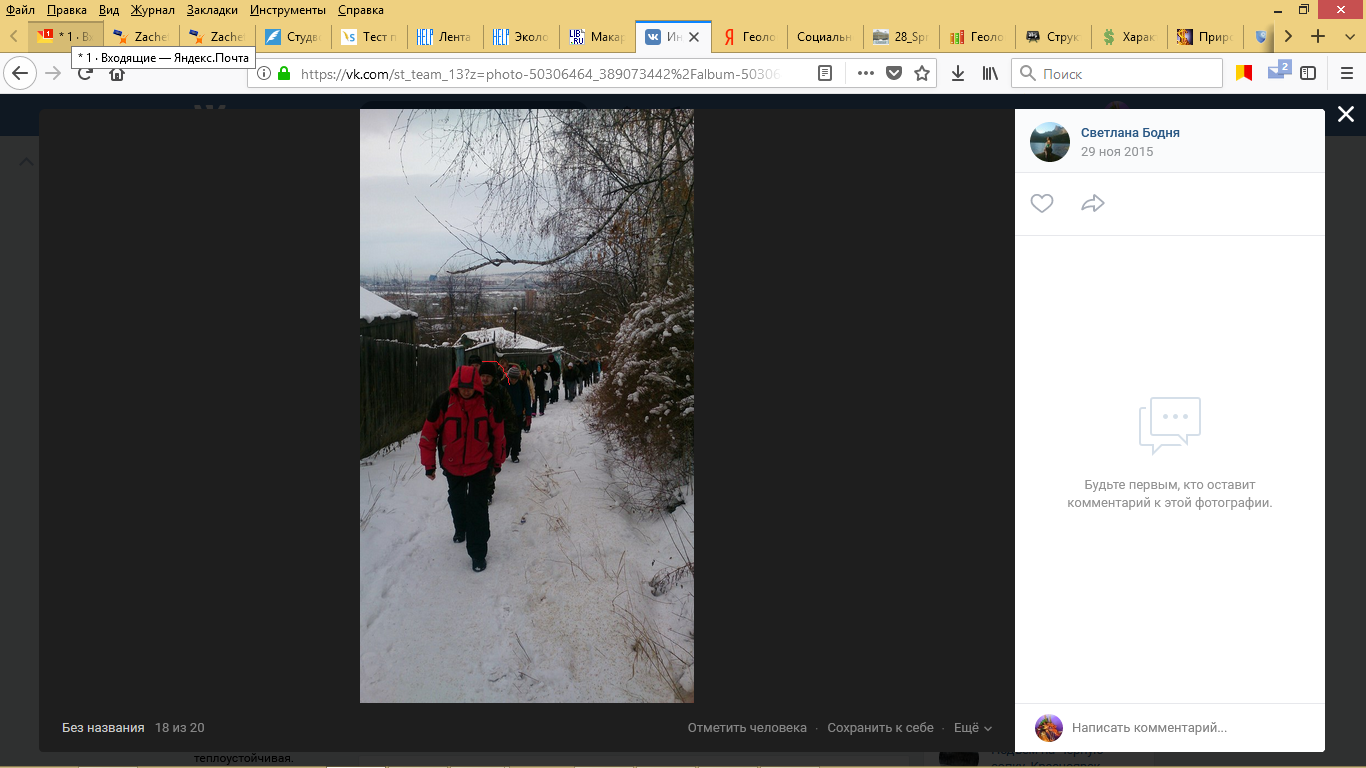Click the Yandex Mail notification icon
1366x768 pixels.
1278,72
